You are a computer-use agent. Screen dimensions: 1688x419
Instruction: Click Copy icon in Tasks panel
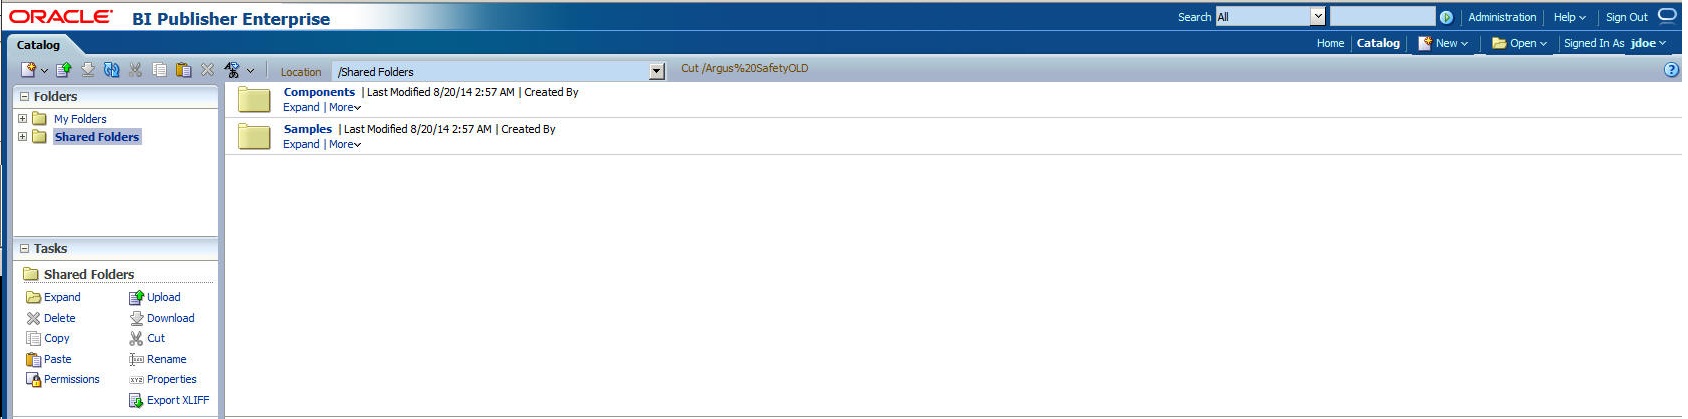pyautogui.click(x=33, y=338)
